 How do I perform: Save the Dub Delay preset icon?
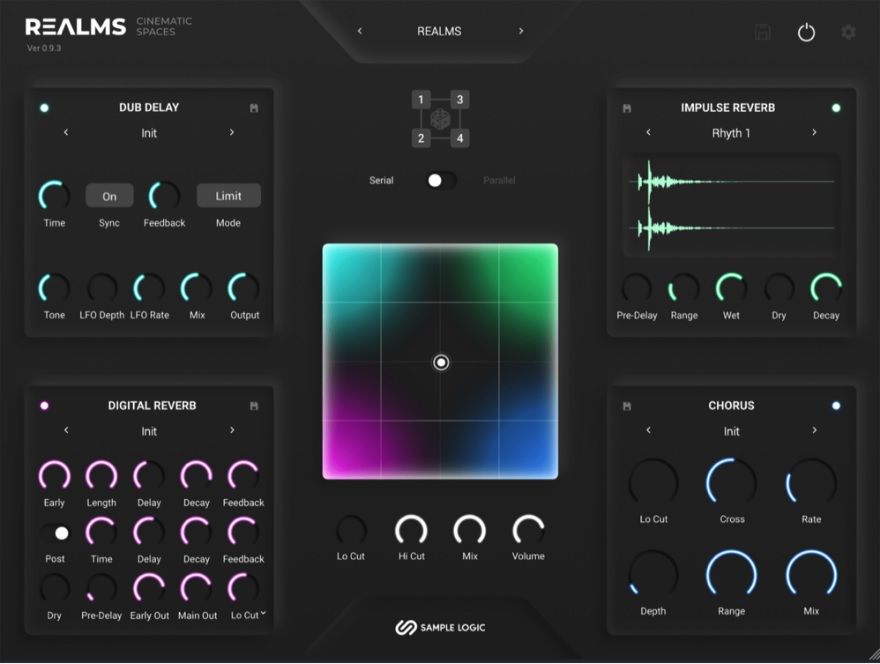(x=254, y=108)
